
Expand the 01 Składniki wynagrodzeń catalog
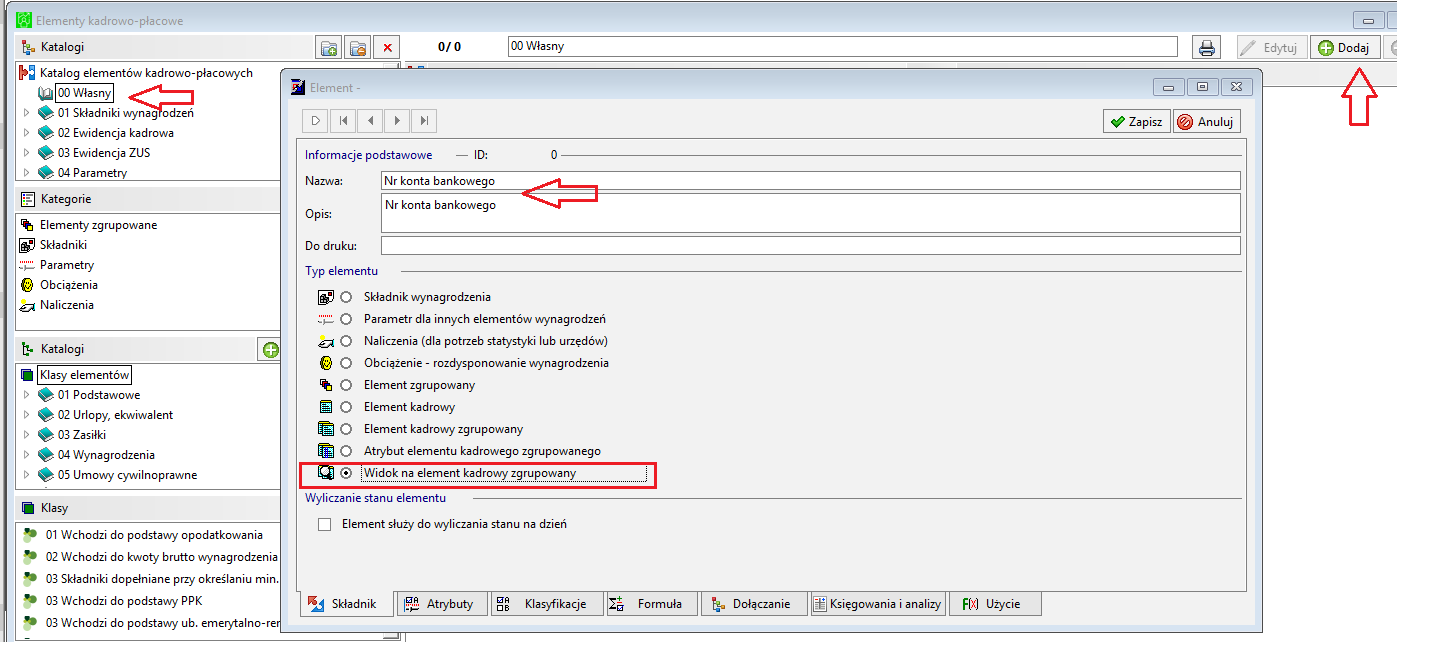27,113
